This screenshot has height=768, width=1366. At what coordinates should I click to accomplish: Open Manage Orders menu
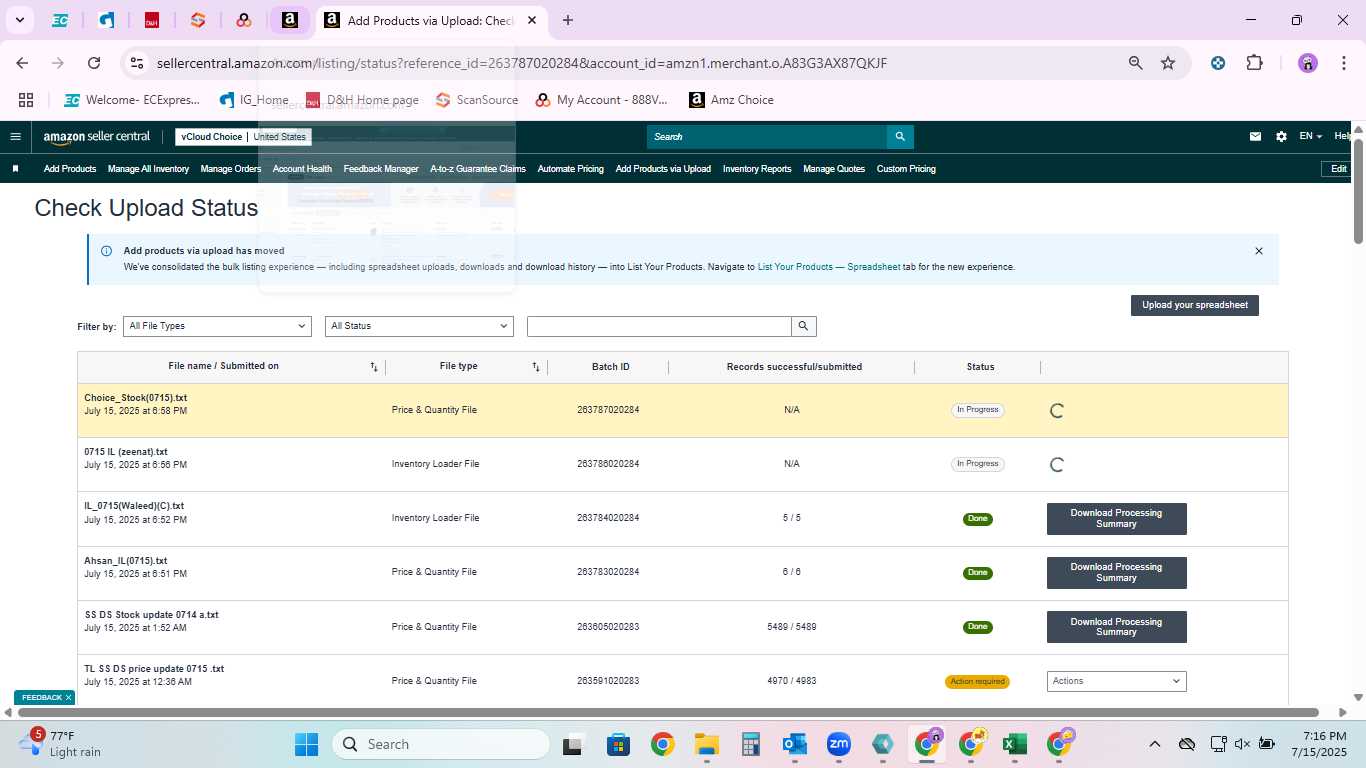pos(231,169)
